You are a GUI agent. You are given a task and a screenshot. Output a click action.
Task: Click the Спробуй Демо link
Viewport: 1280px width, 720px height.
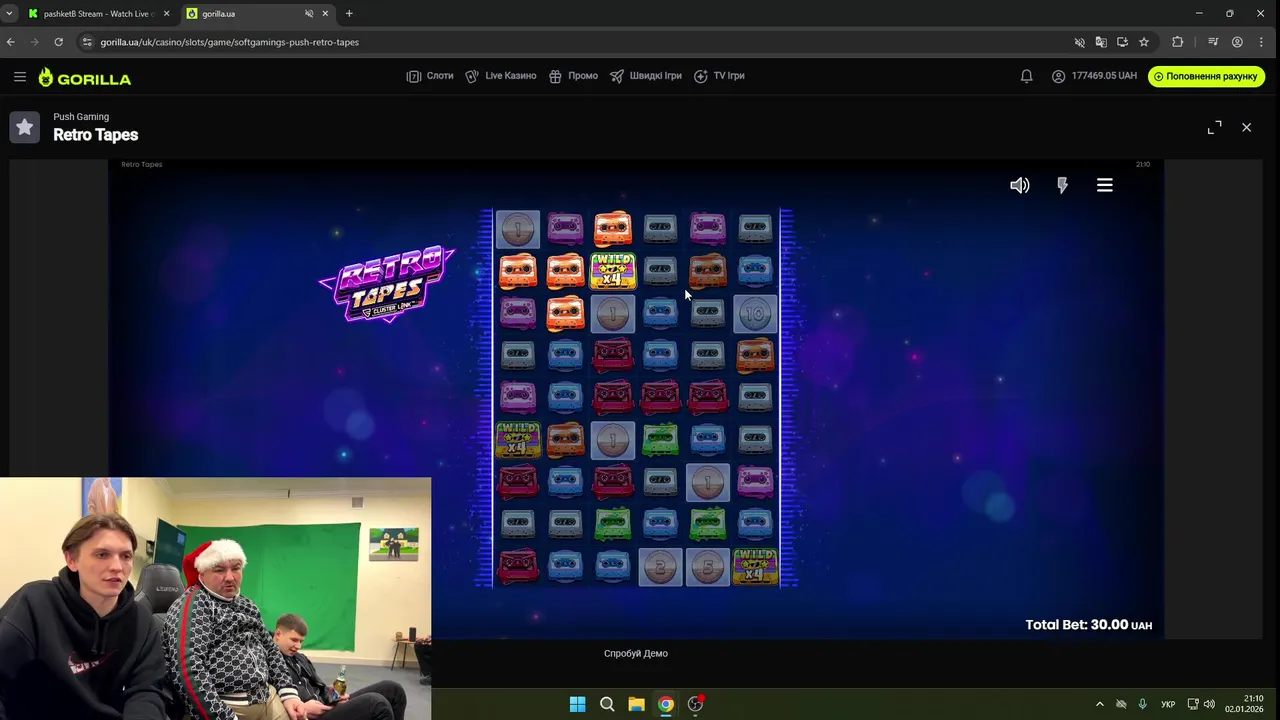636,653
